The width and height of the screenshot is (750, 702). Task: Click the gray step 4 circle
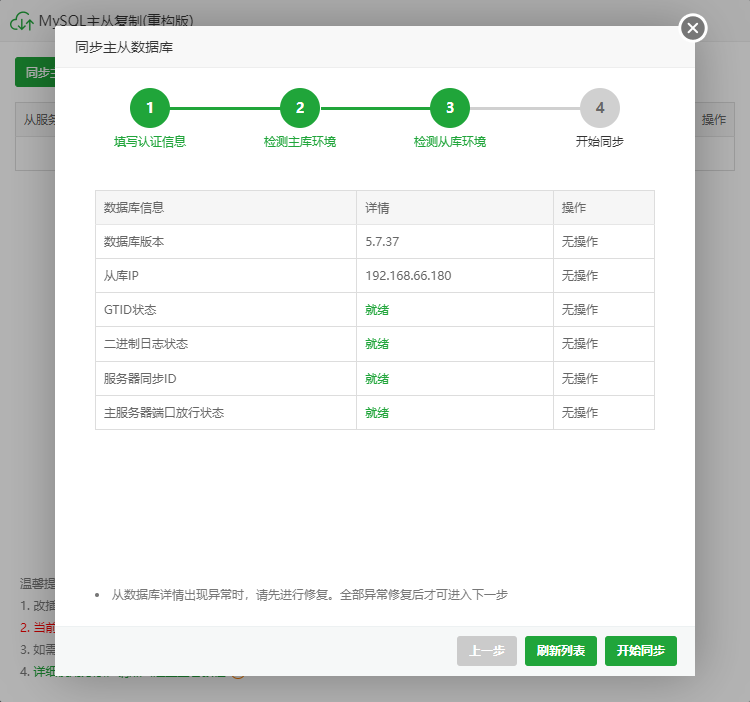[600, 108]
